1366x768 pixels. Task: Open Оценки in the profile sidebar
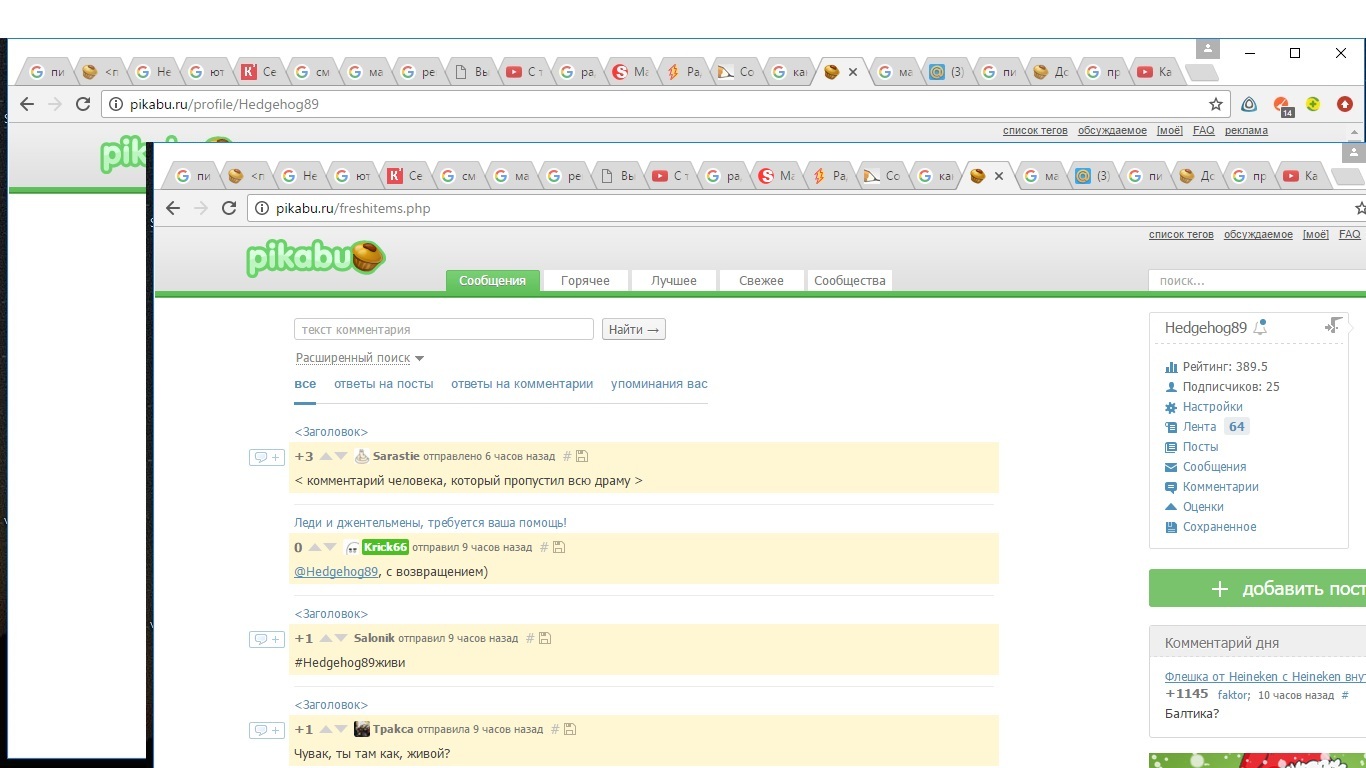point(1203,507)
